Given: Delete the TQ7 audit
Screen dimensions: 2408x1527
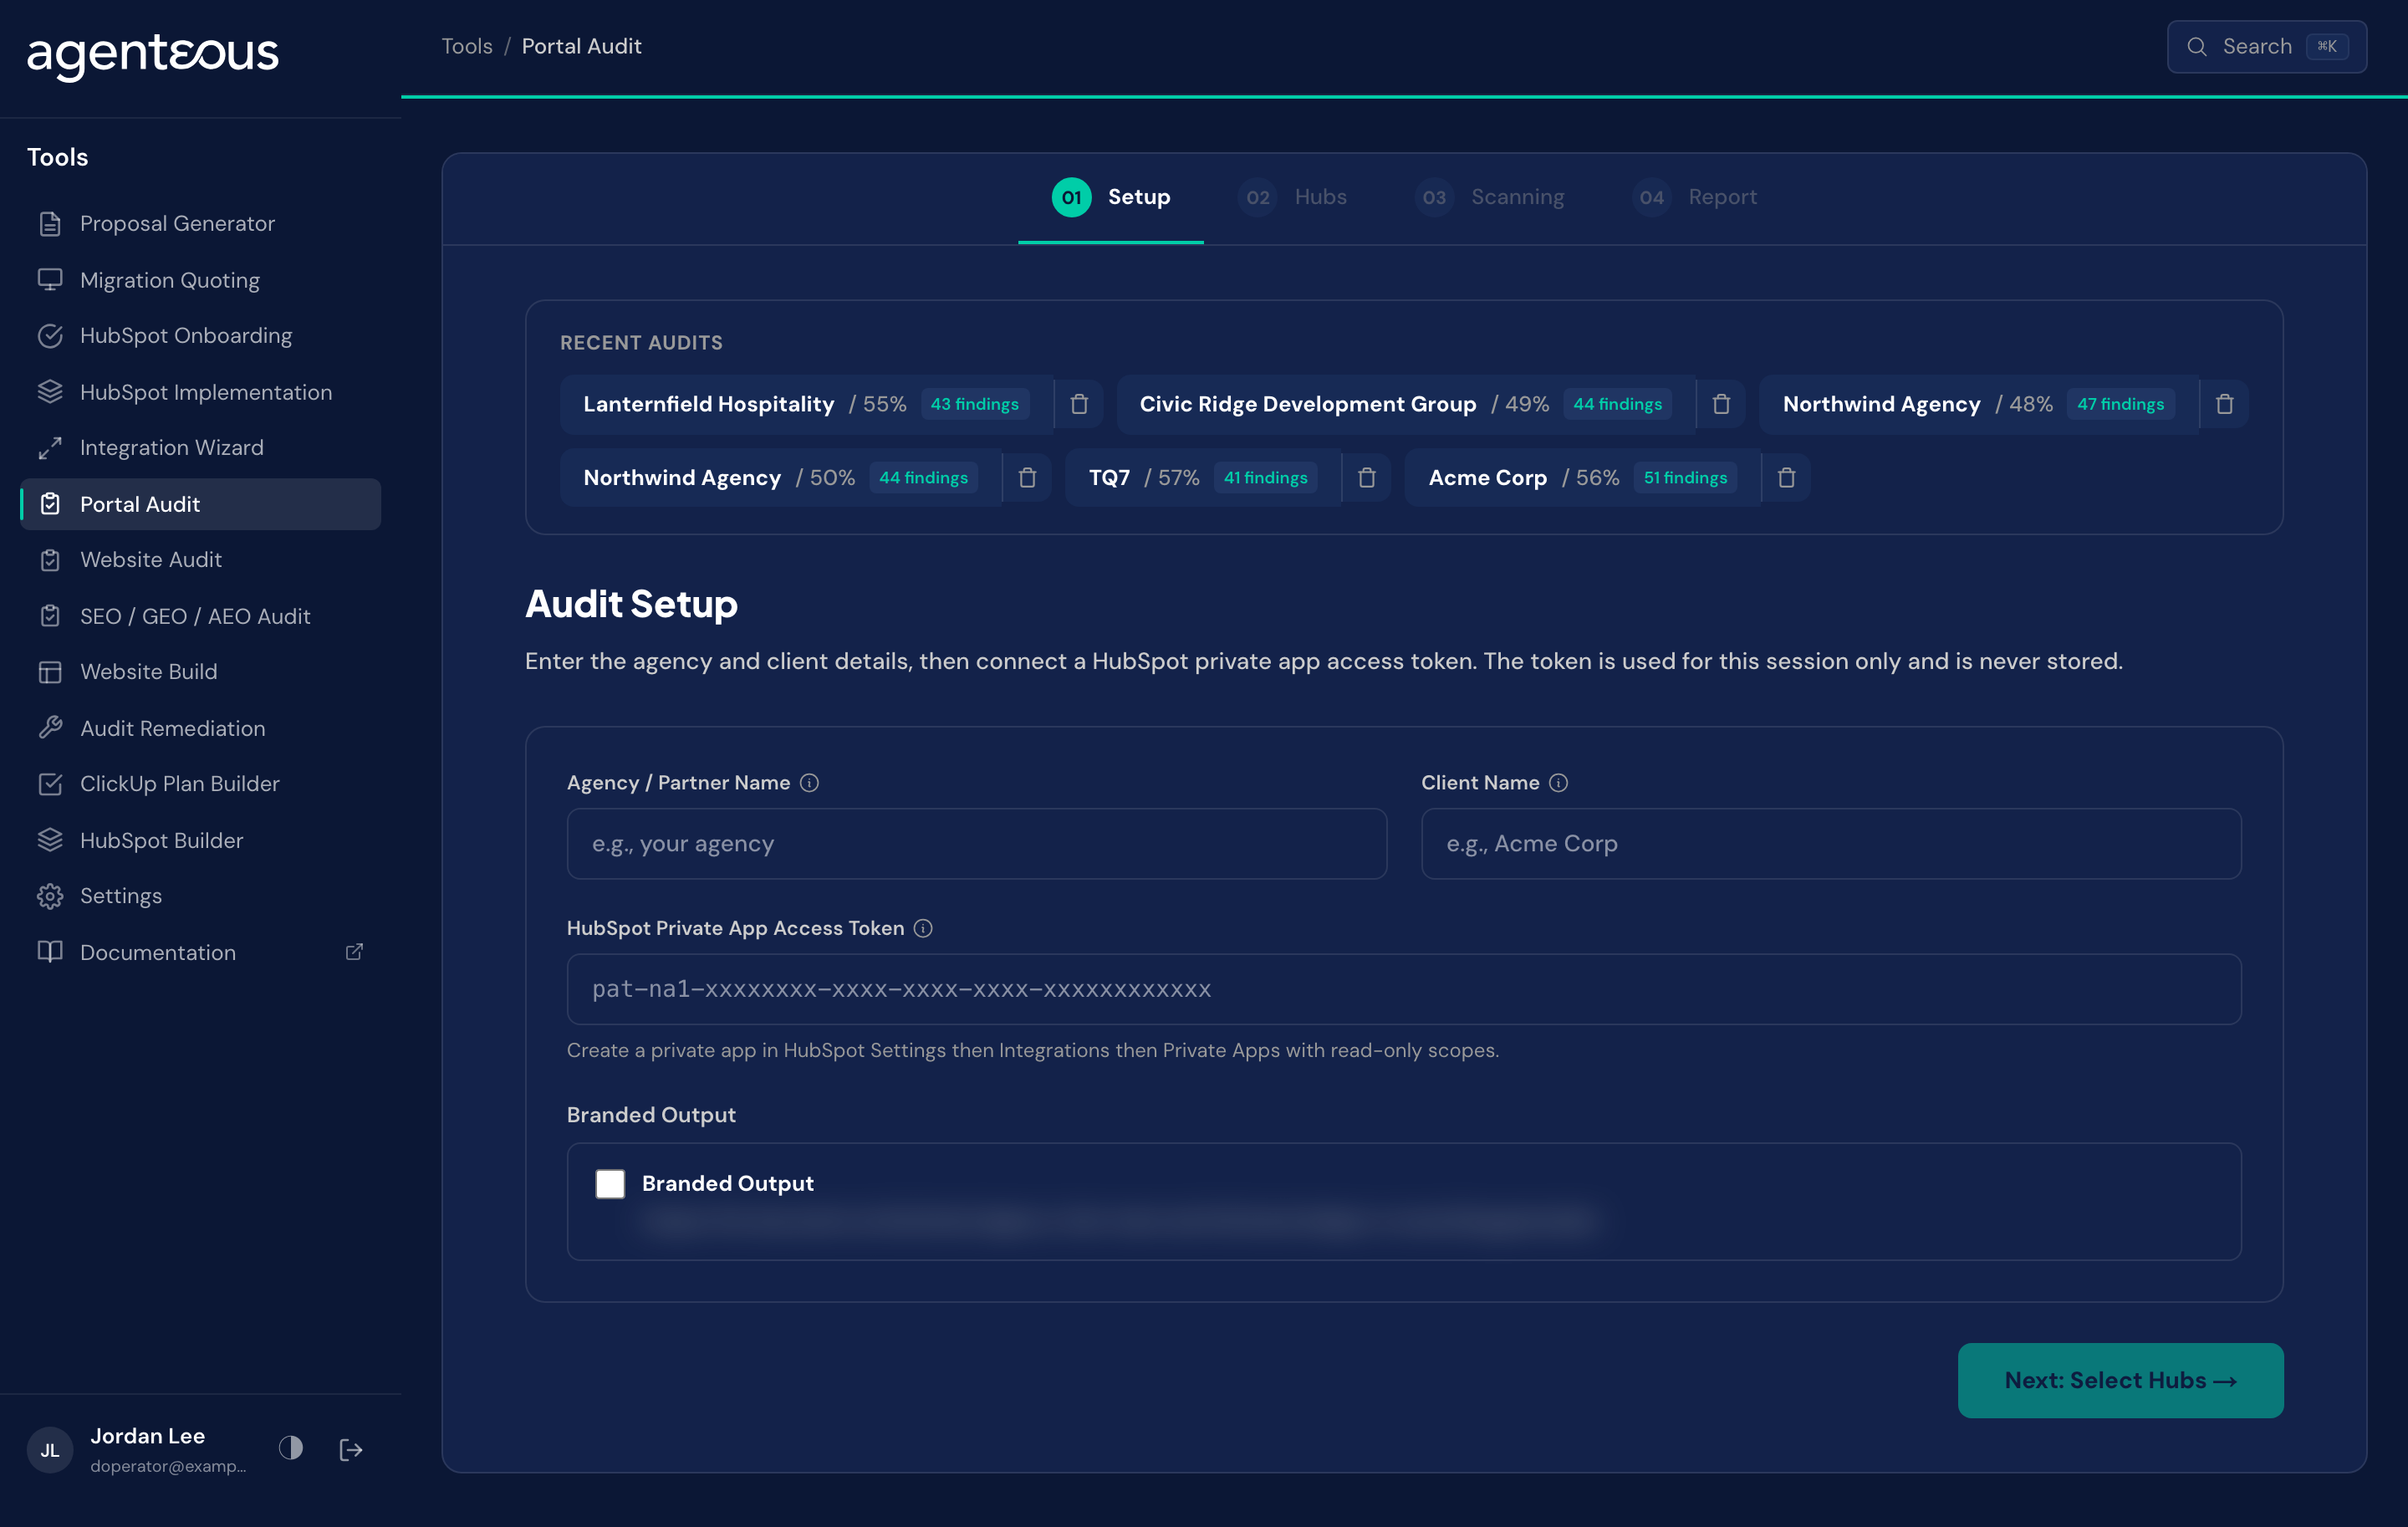Looking at the screenshot, I should pyautogui.click(x=1367, y=478).
